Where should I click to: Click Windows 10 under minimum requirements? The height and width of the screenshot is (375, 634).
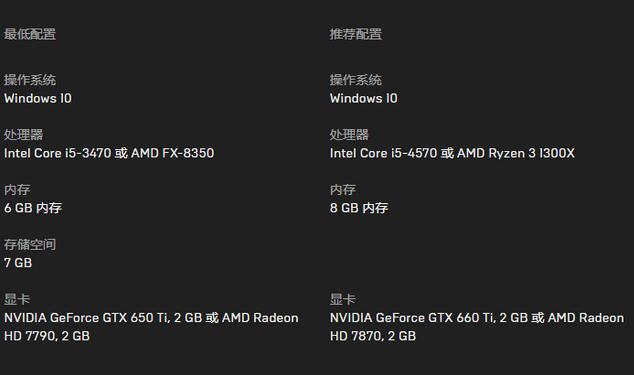click(38, 98)
